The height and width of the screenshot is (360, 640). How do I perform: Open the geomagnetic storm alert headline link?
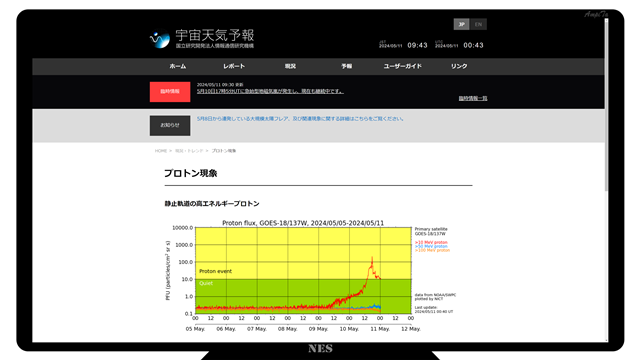[270, 91]
